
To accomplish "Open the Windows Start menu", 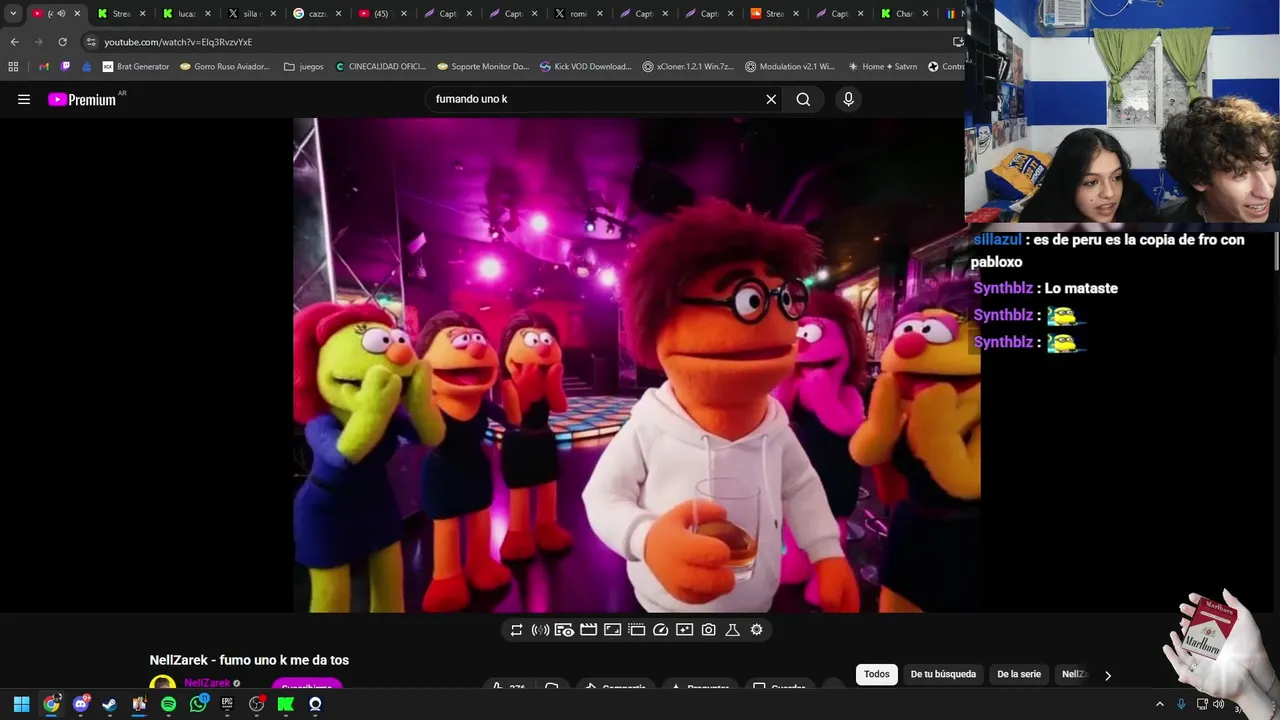I will [x=21, y=704].
